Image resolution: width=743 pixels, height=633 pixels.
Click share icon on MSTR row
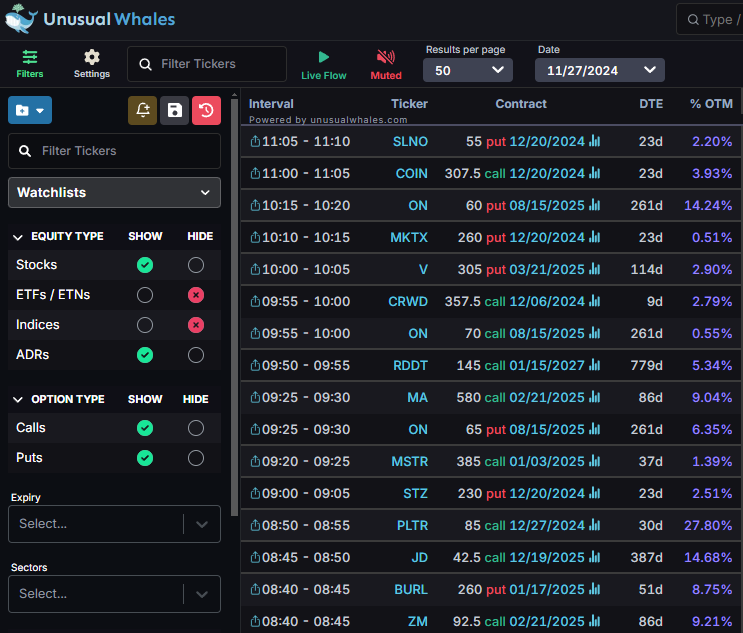[x=255, y=461]
